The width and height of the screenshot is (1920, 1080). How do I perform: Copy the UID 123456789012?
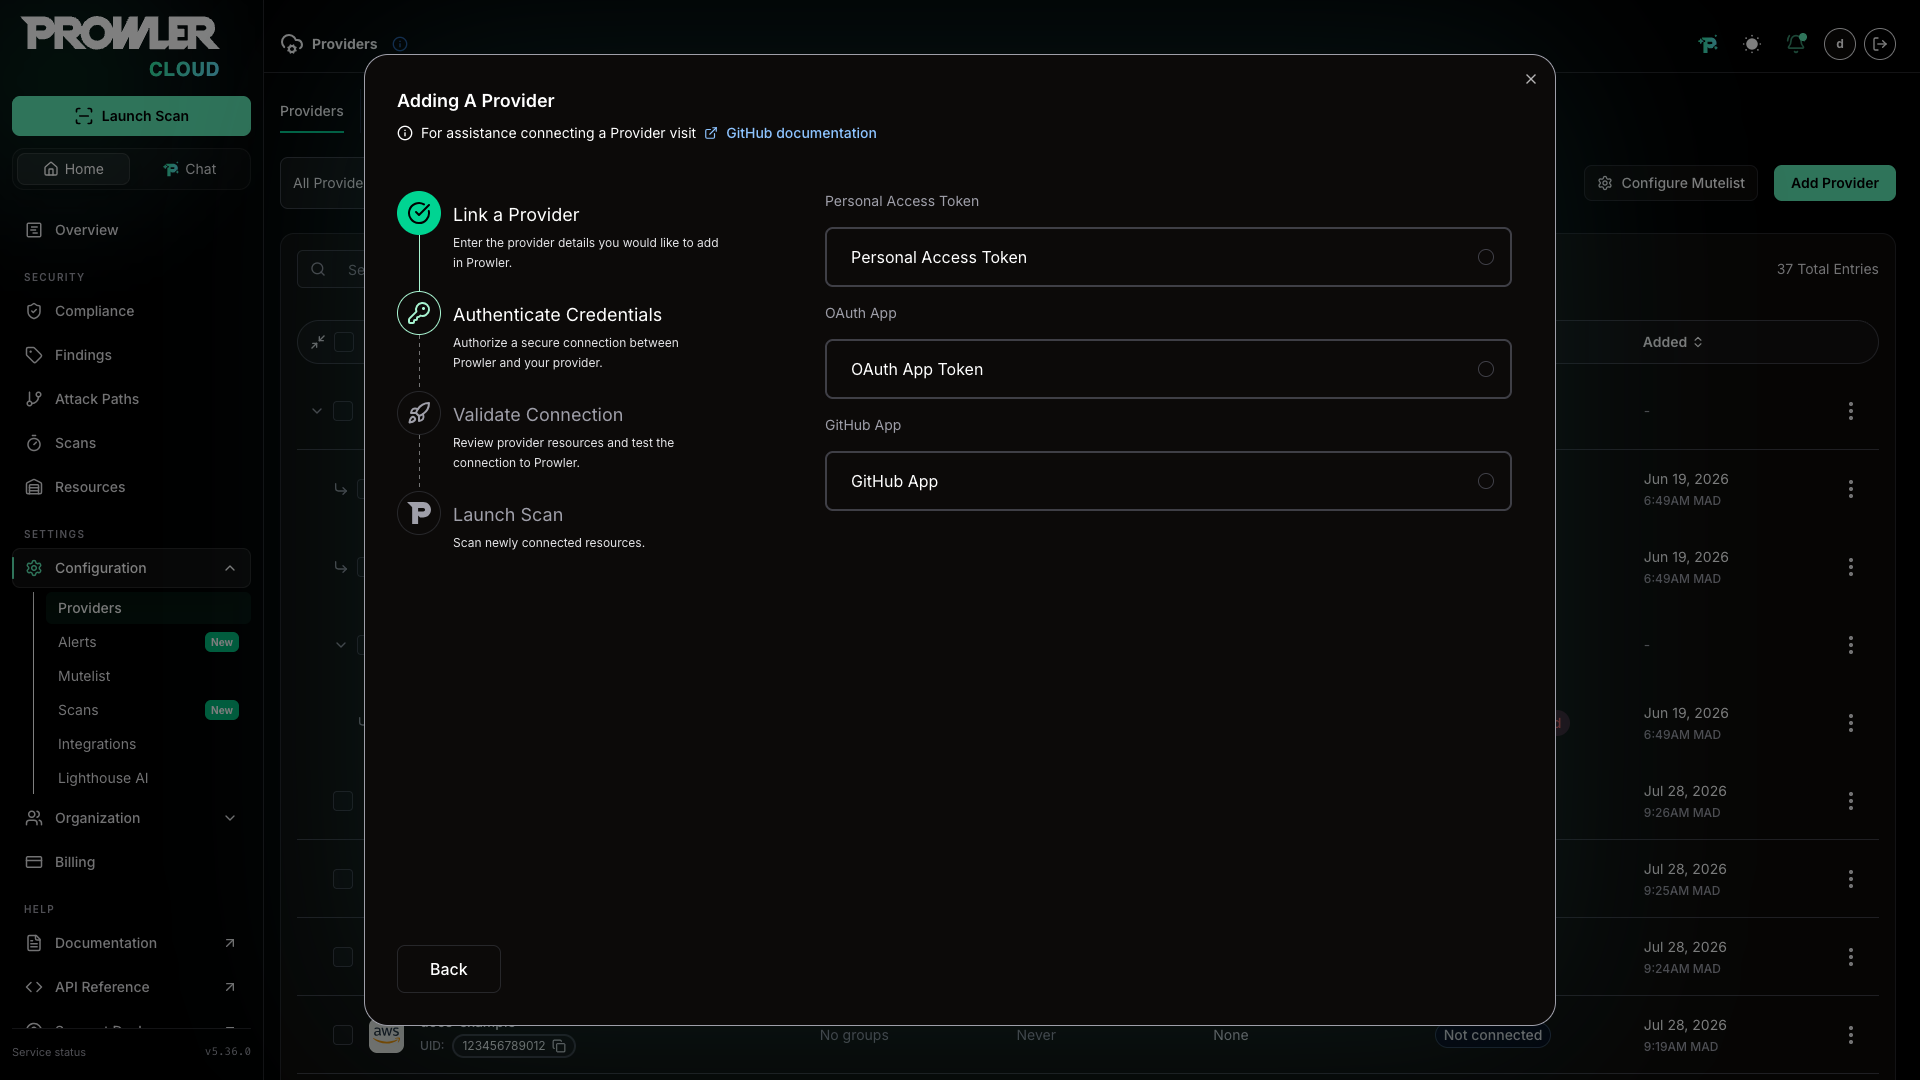560,1046
